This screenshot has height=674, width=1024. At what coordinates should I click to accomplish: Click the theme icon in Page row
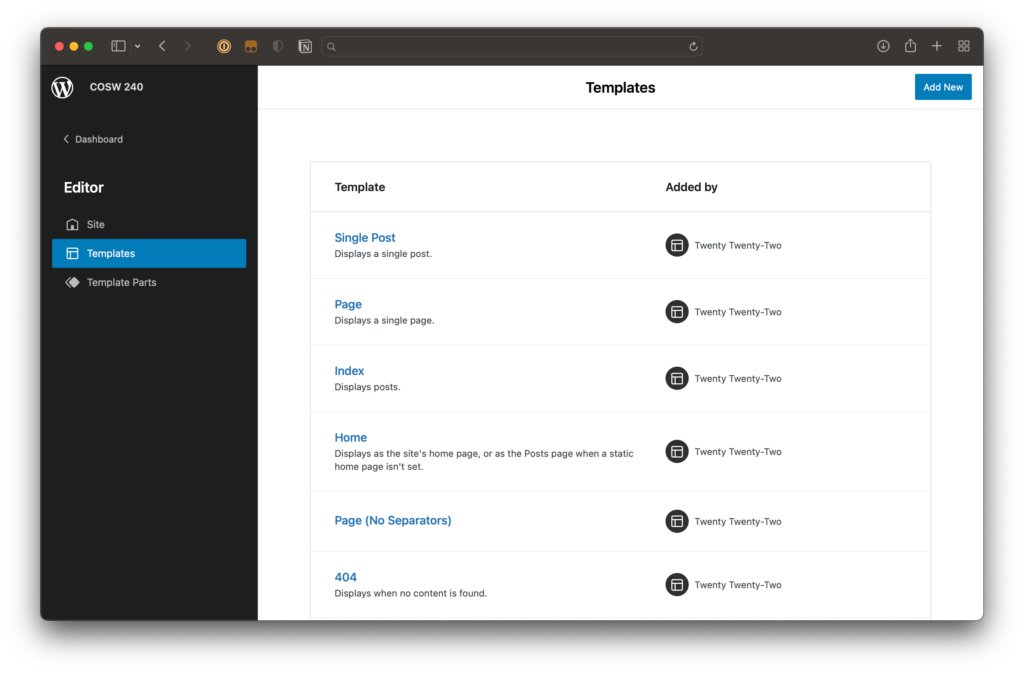tap(677, 312)
